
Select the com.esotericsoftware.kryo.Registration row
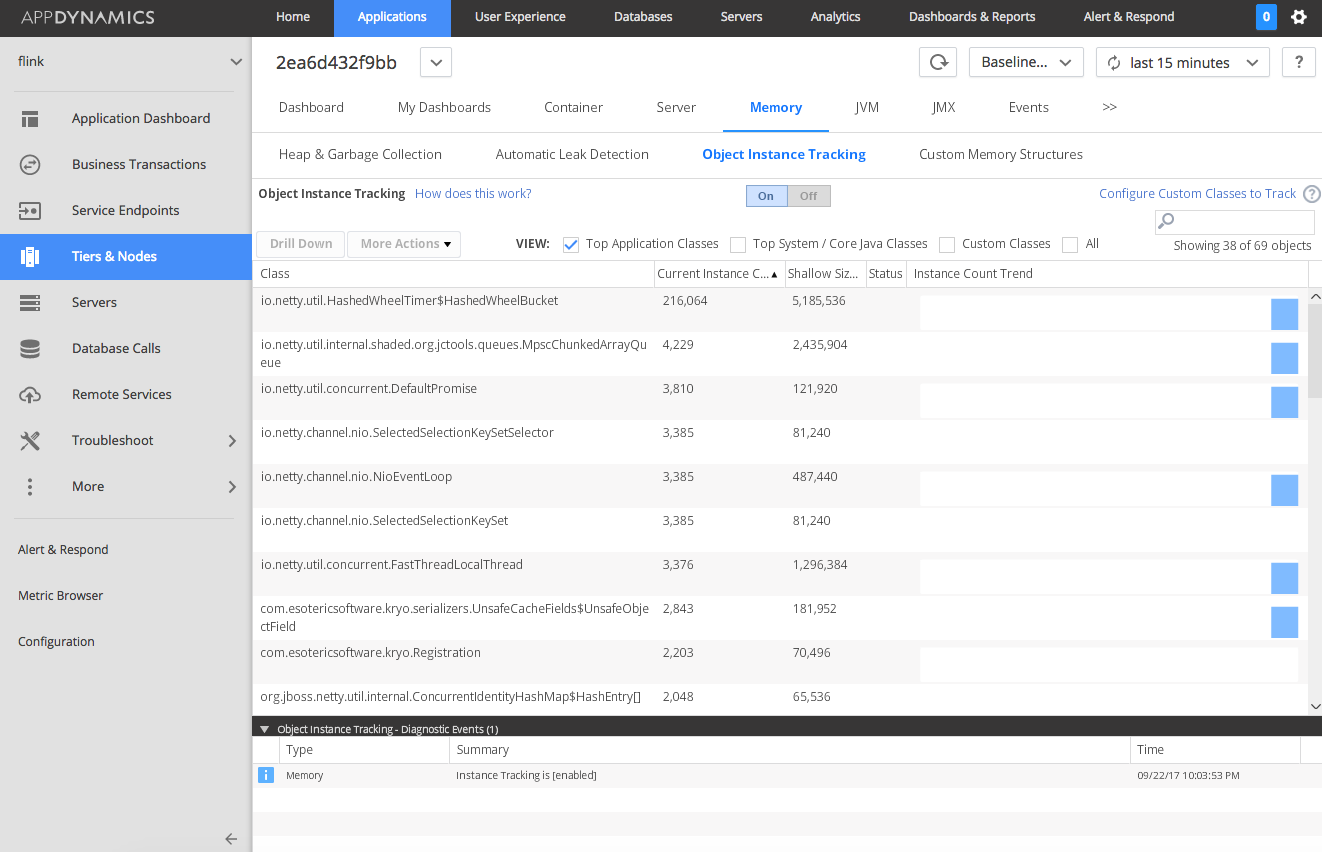(x=780, y=662)
